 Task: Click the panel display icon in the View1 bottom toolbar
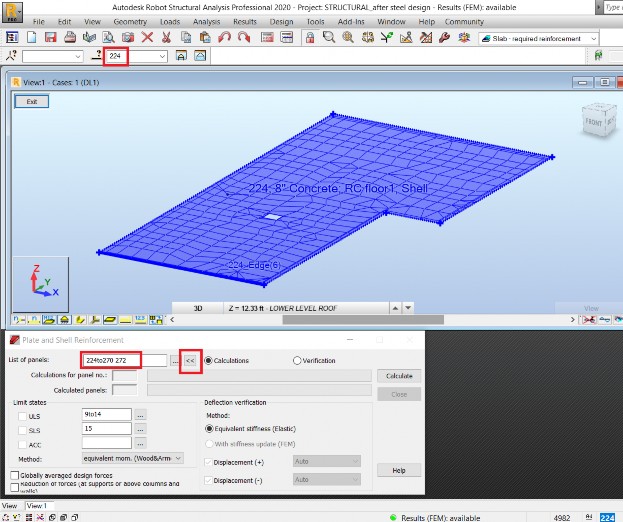109,319
